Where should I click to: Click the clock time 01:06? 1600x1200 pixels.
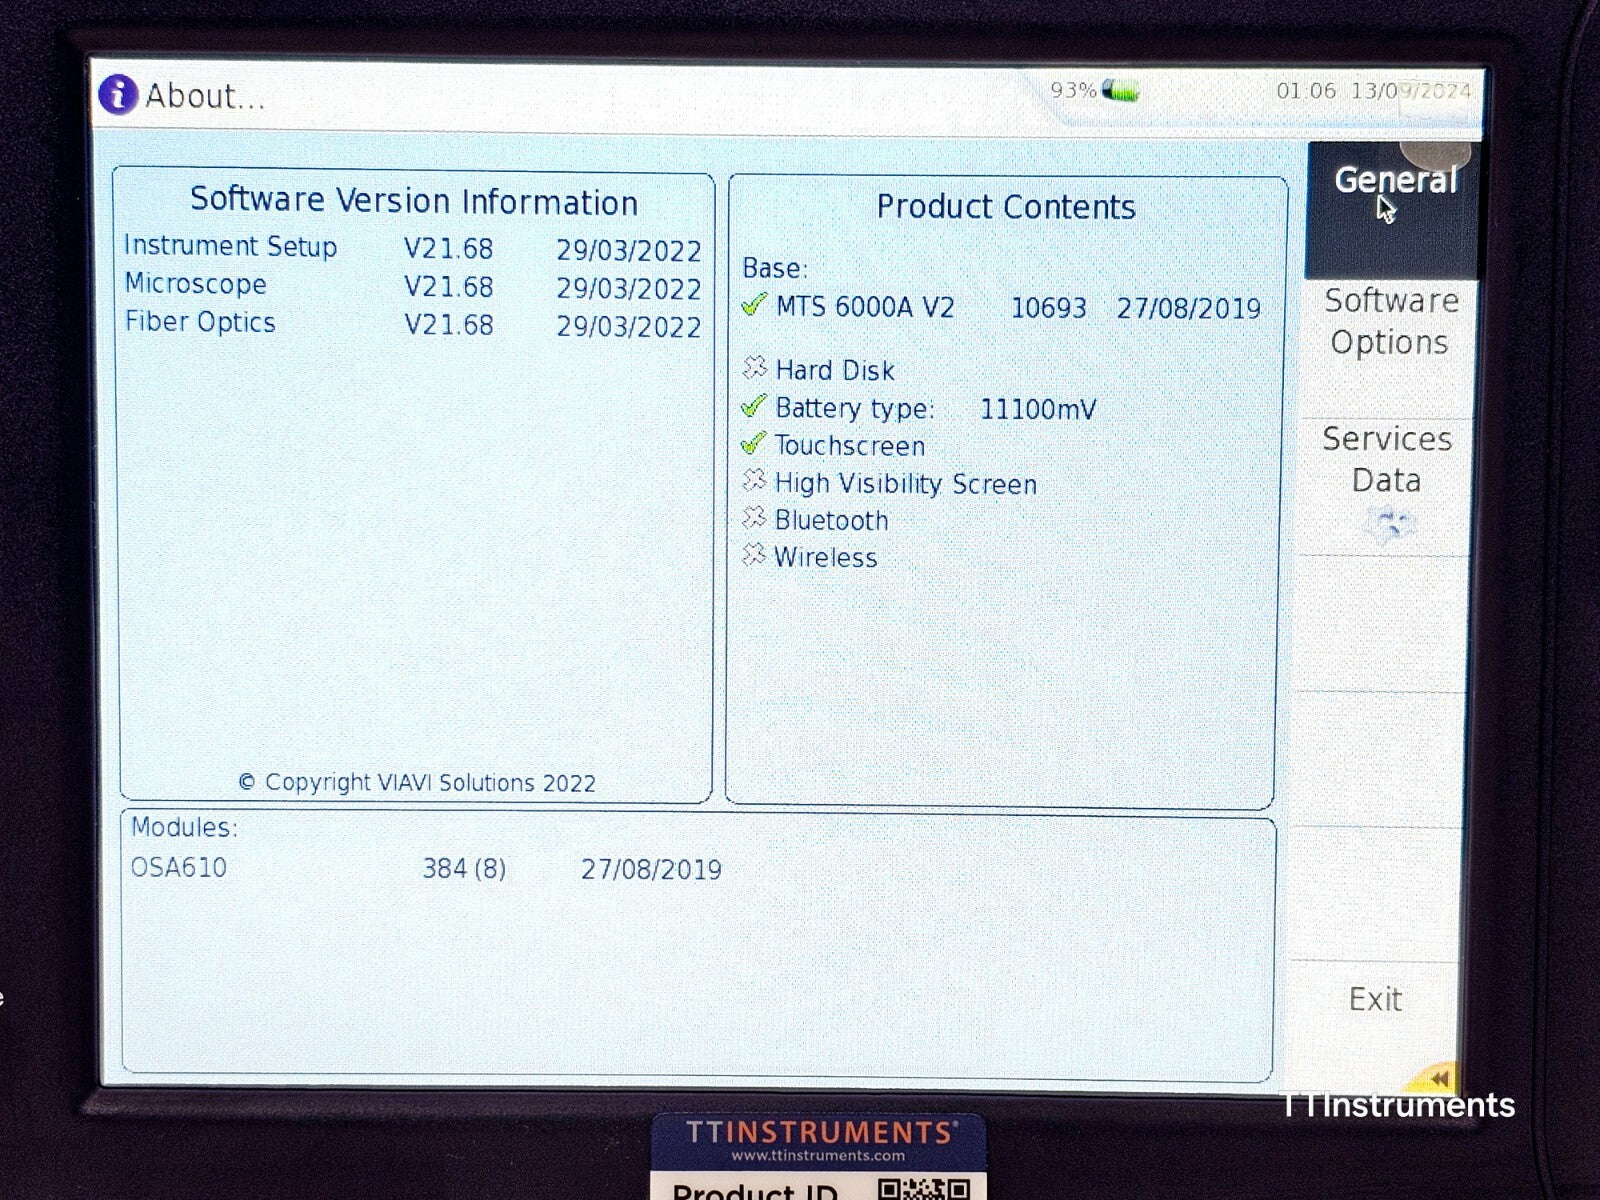pyautogui.click(x=1306, y=90)
